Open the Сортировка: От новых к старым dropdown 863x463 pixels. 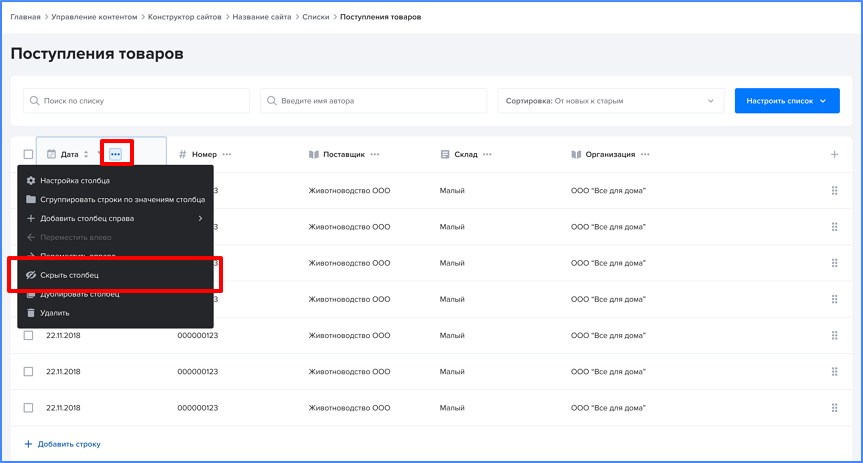pyautogui.click(x=610, y=101)
